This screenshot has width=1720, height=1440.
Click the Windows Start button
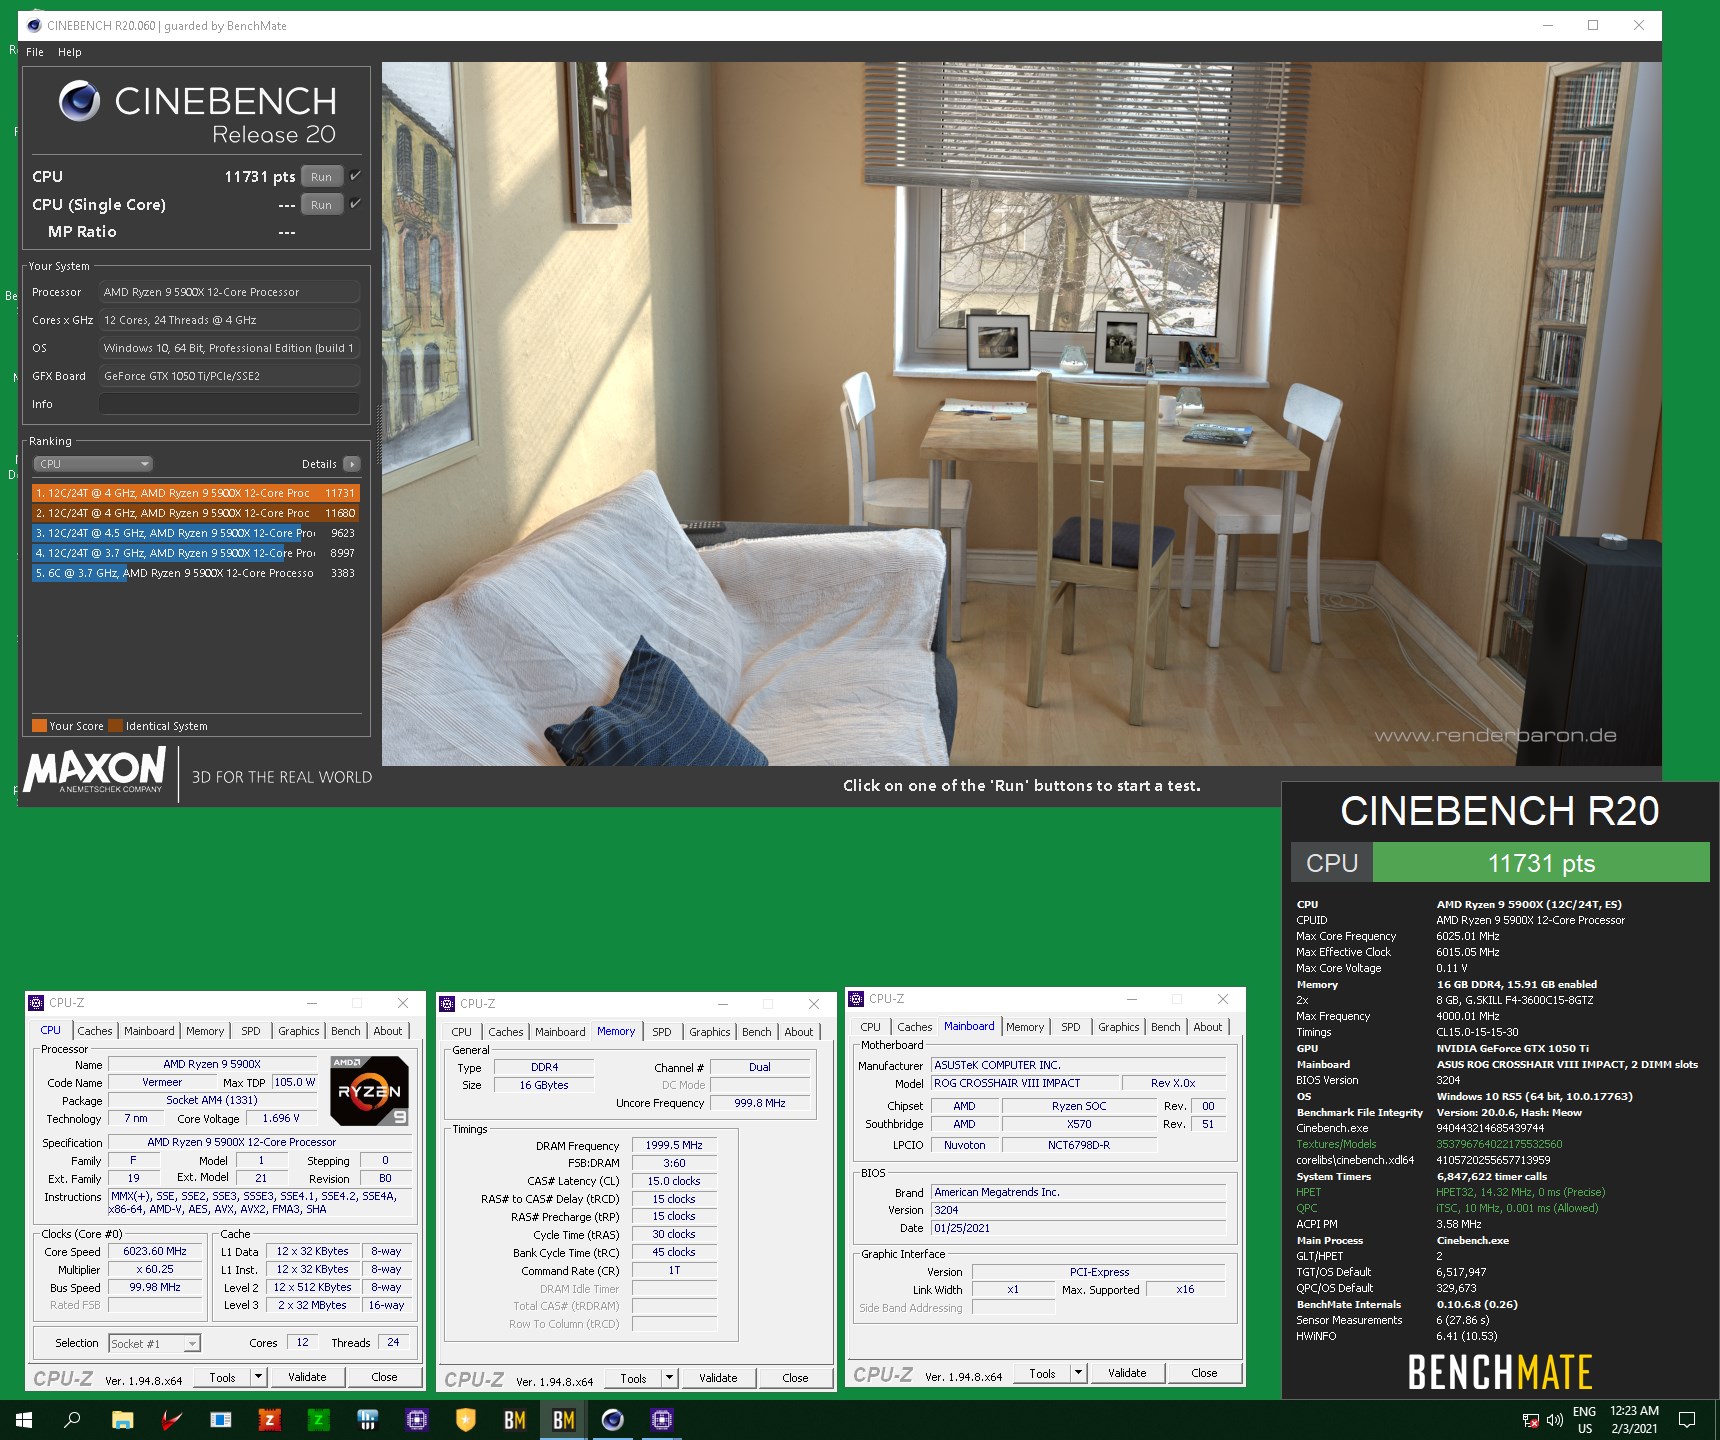pyautogui.click(x=24, y=1420)
